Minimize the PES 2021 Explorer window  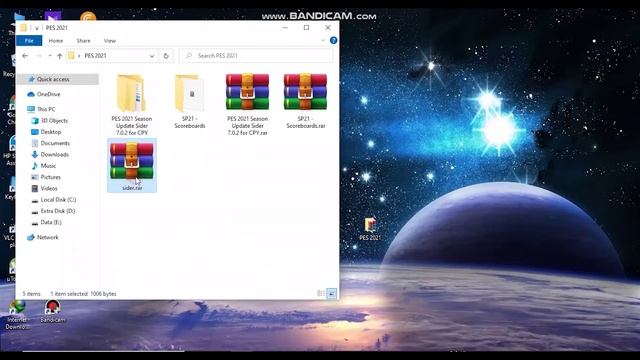point(285,28)
